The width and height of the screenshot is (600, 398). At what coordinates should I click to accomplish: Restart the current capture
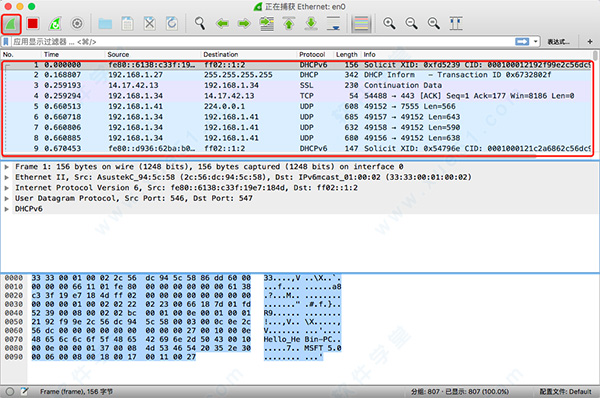point(55,24)
